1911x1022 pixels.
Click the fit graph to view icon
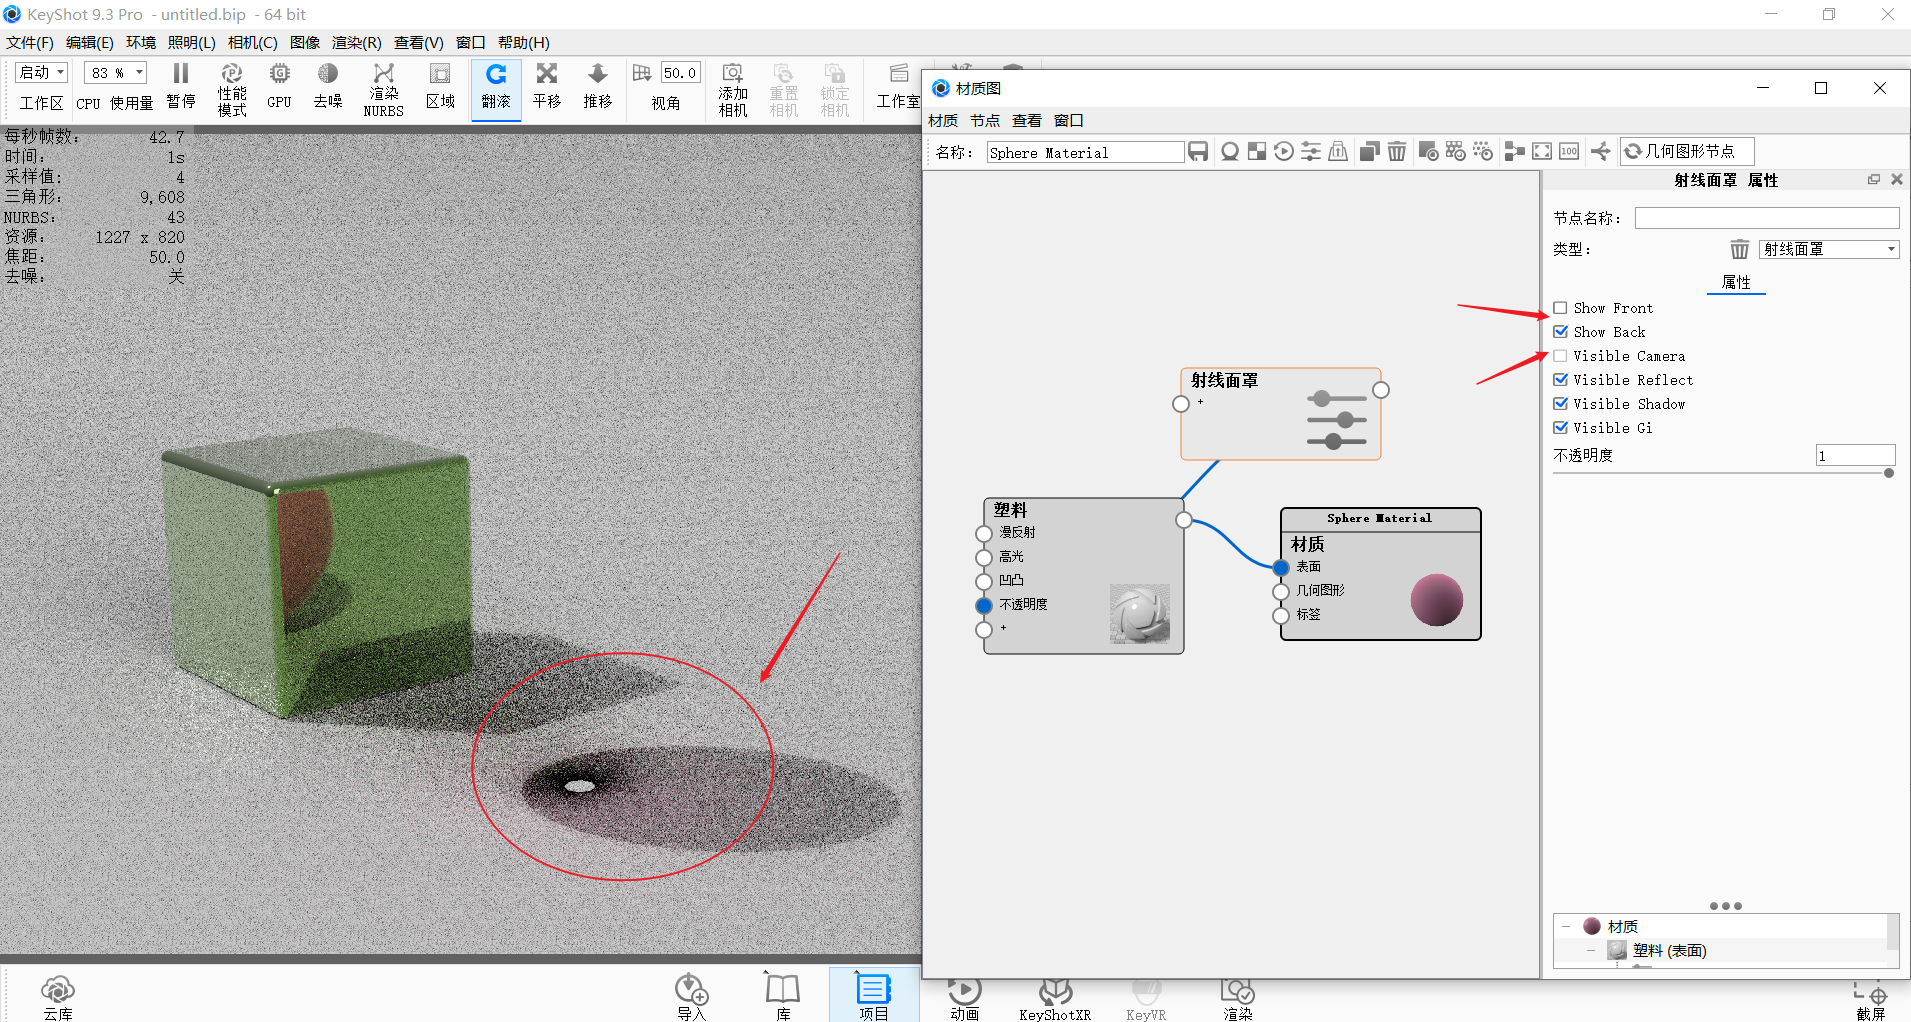[1542, 151]
